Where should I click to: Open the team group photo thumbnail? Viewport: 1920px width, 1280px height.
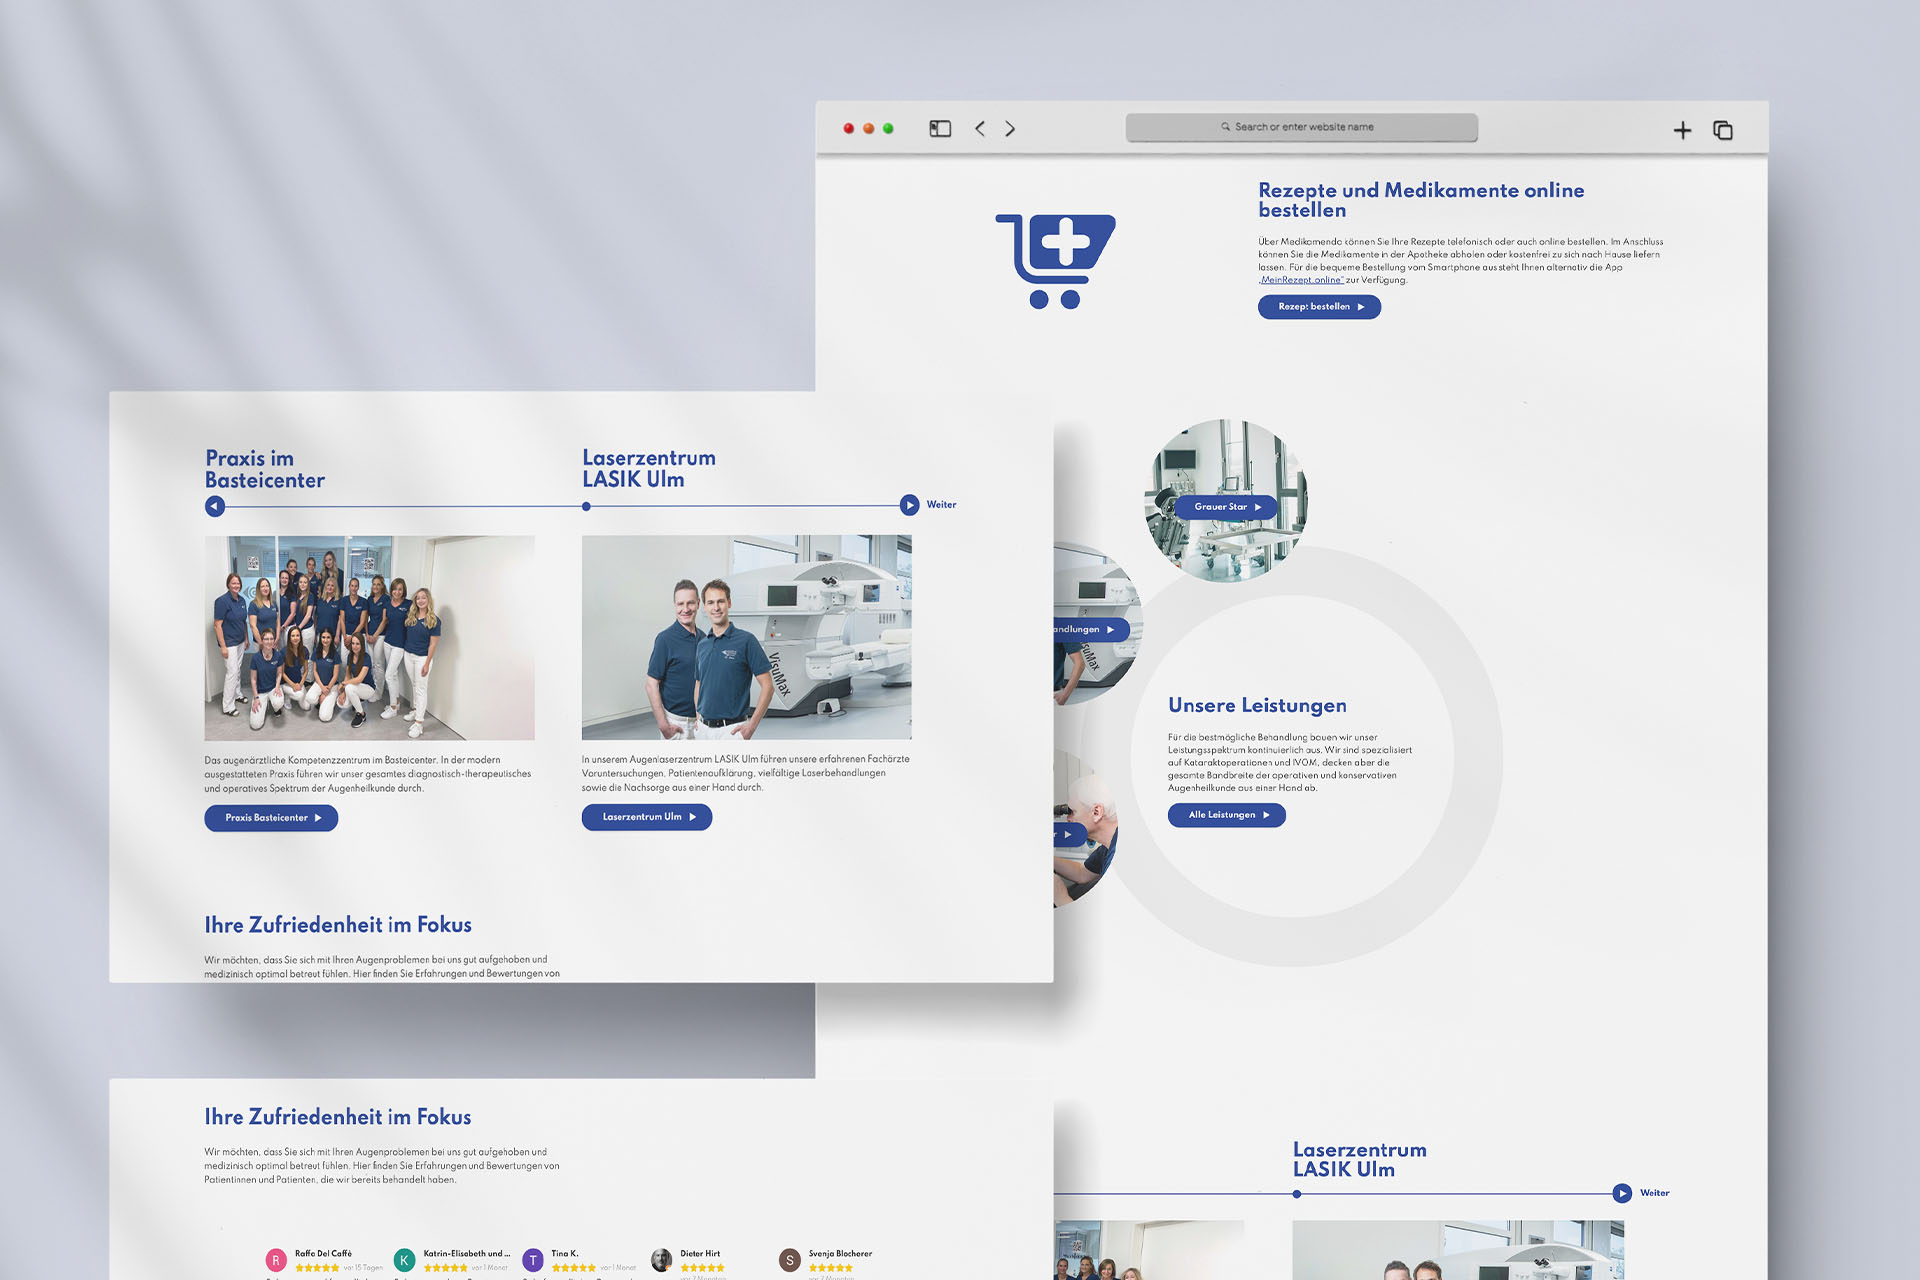(369, 637)
